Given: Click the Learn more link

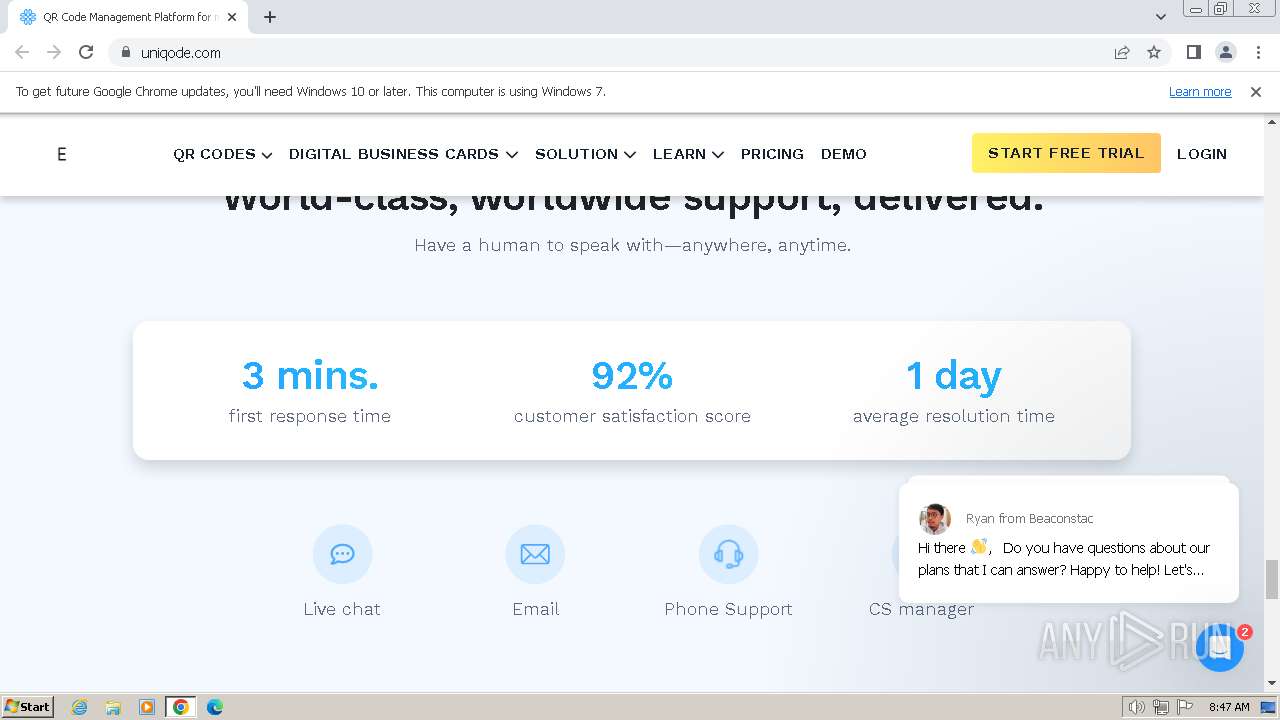Looking at the screenshot, I should click(1200, 91).
